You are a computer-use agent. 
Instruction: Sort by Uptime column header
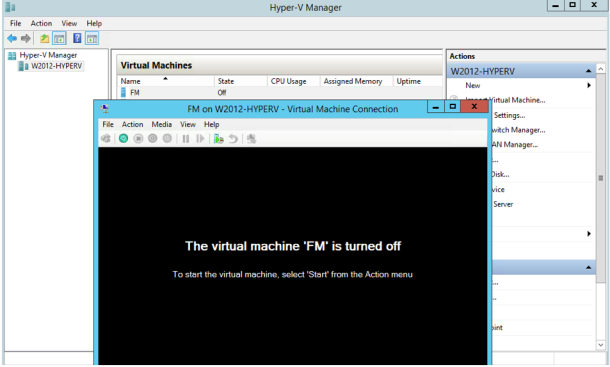point(417,81)
